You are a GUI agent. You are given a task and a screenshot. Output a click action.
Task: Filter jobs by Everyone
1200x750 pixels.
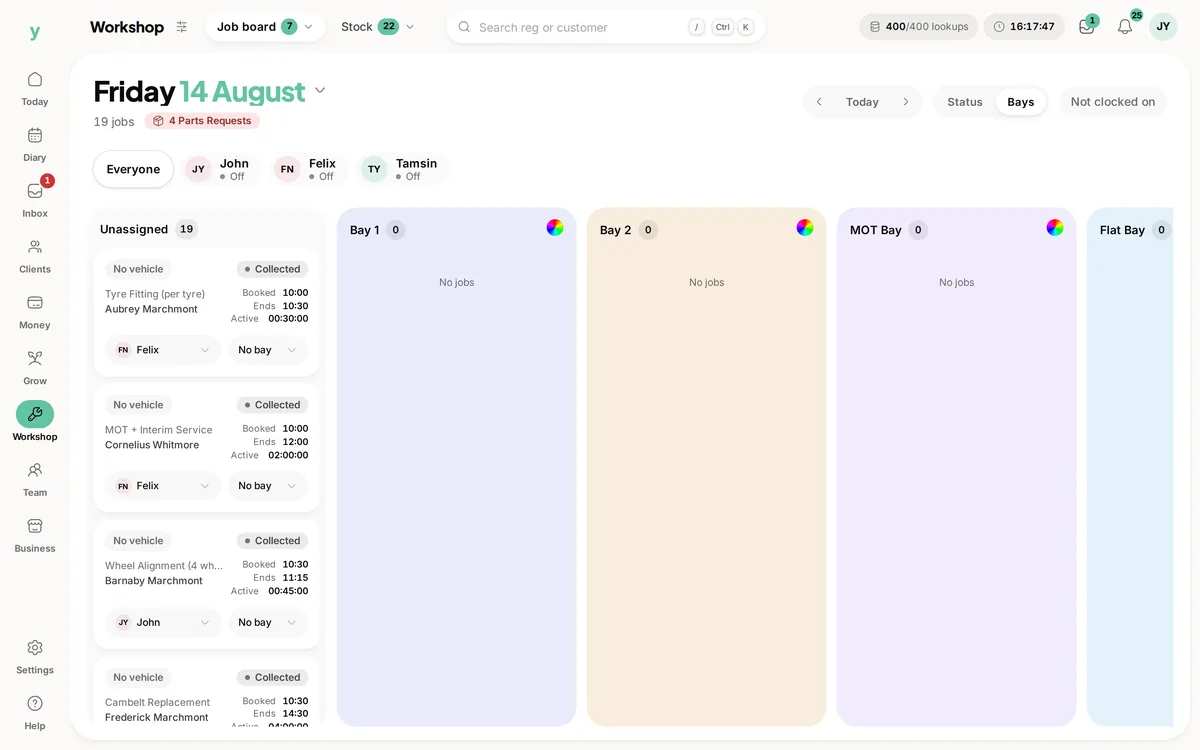tap(133, 169)
